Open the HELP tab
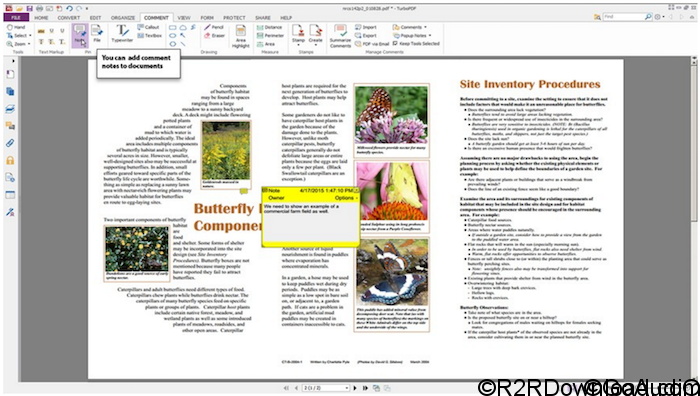The image size is (700, 396). click(286, 18)
